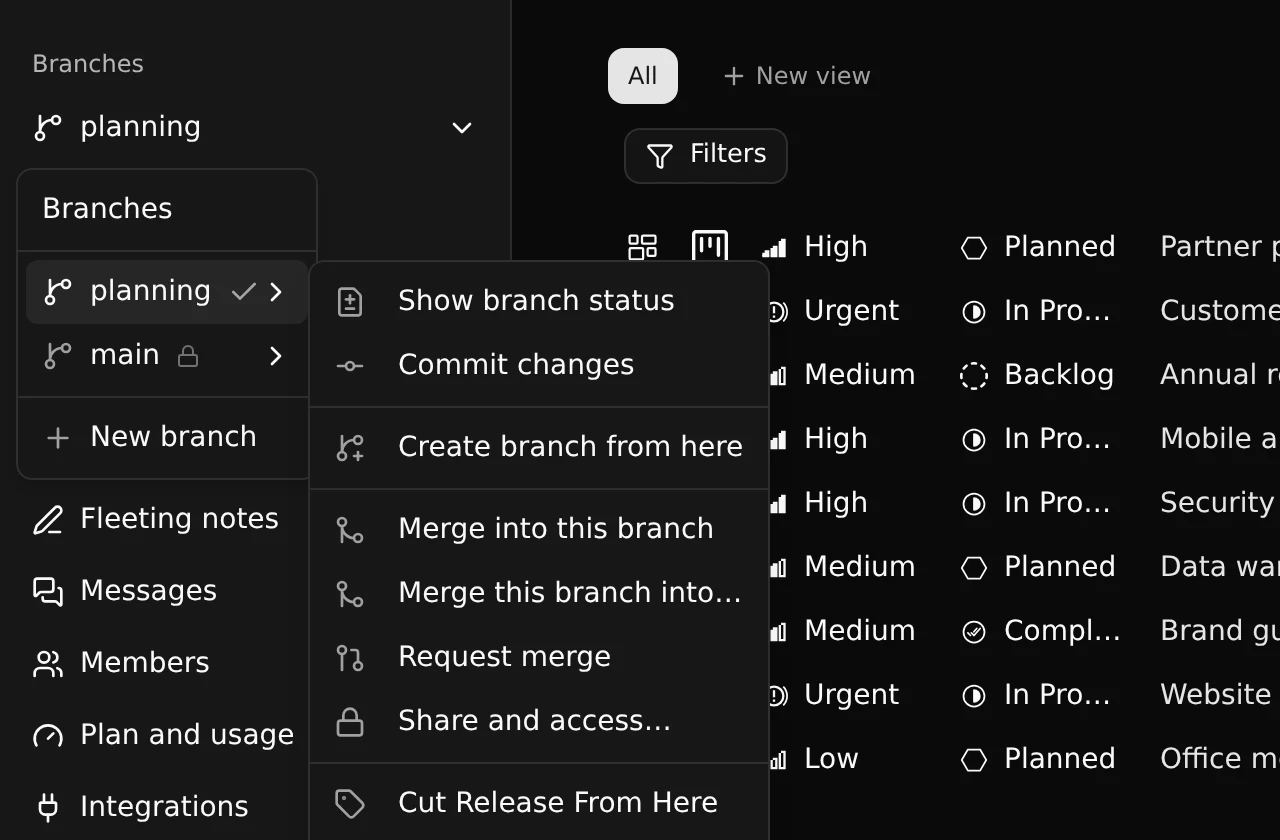Click the Integrations plug icon

point(48,807)
